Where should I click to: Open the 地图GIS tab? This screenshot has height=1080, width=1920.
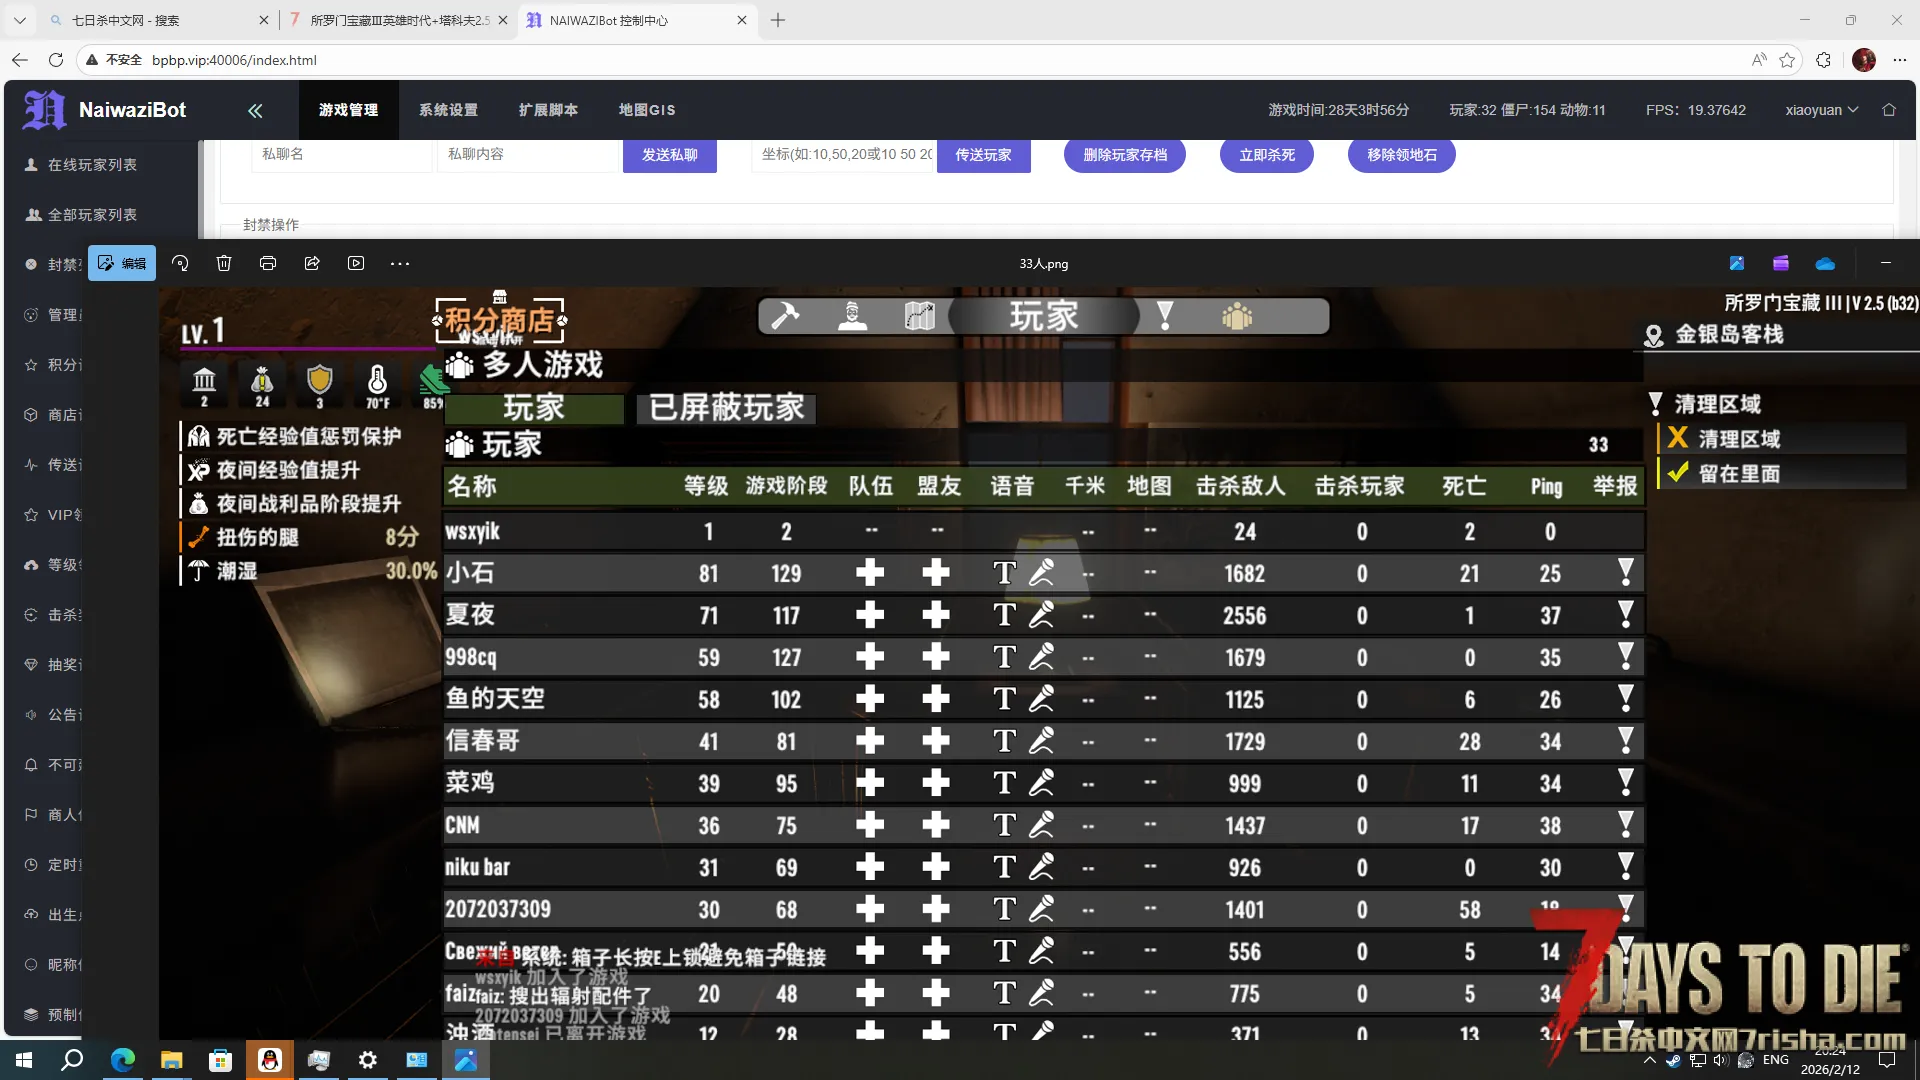pyautogui.click(x=646, y=110)
